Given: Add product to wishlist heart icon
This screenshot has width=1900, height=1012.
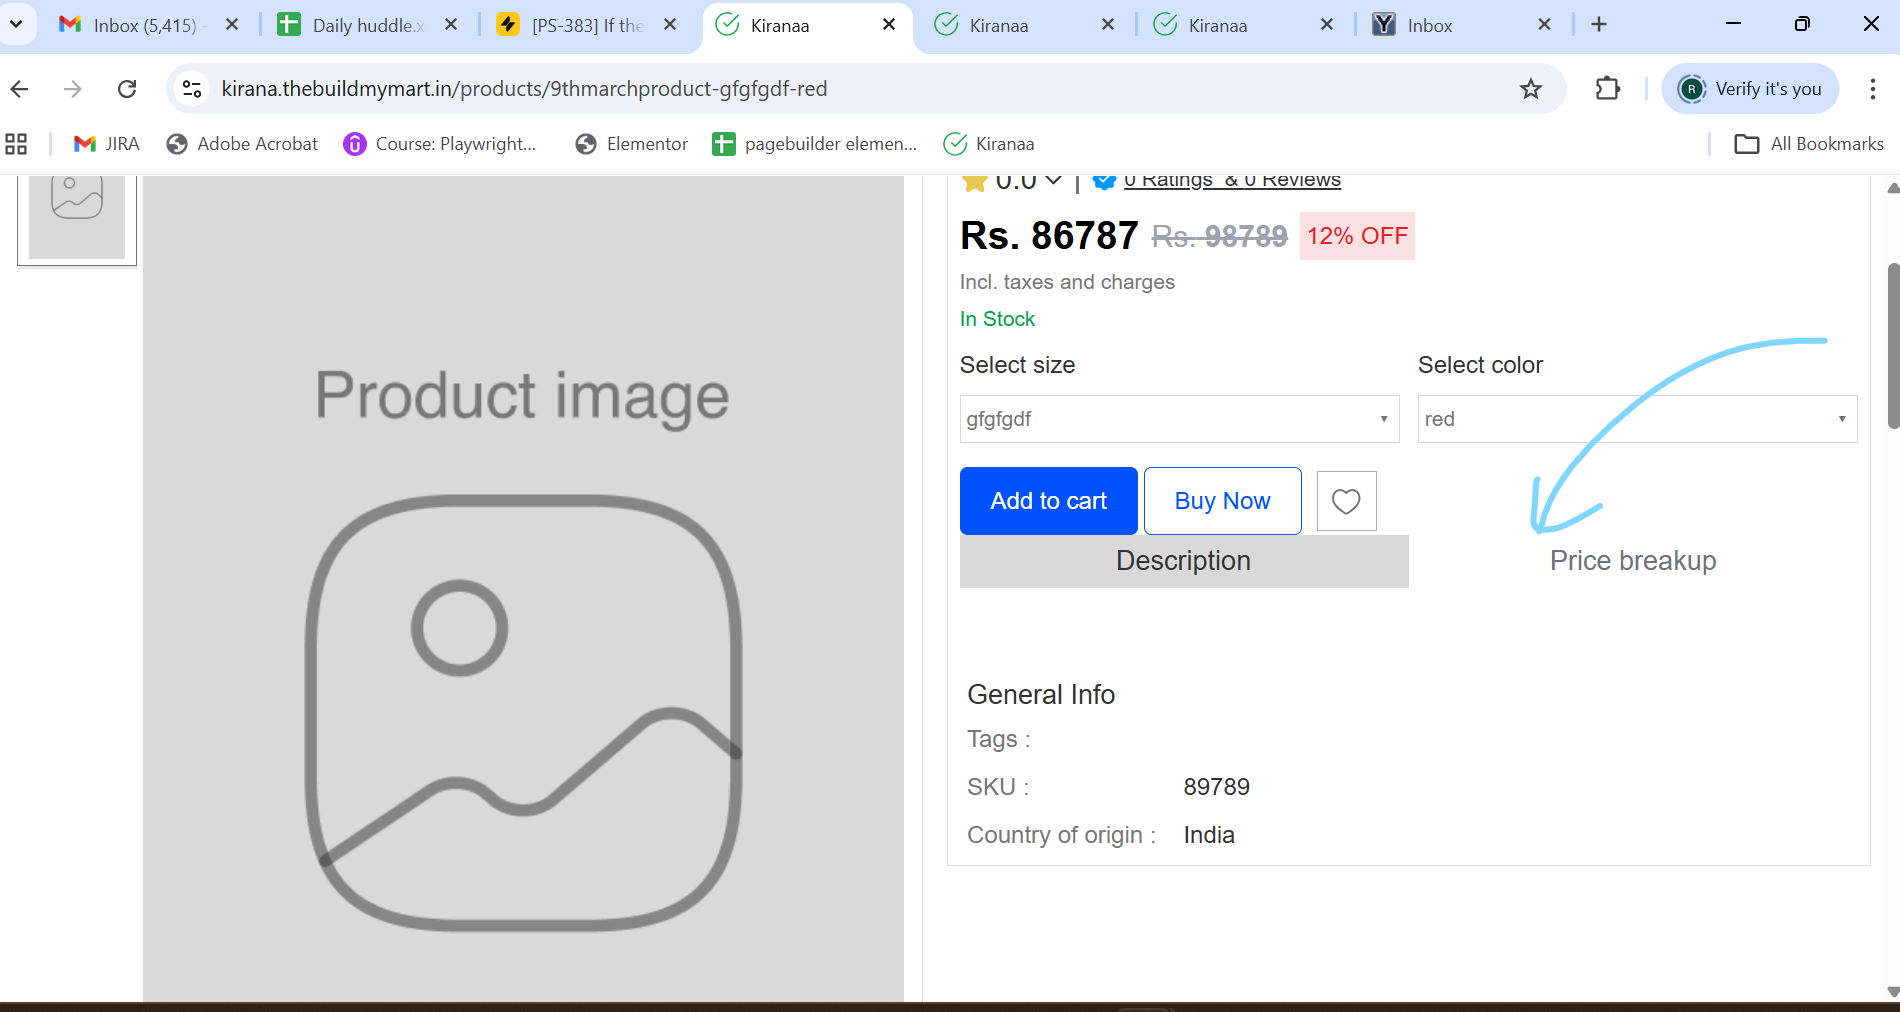Looking at the screenshot, I should 1346,501.
